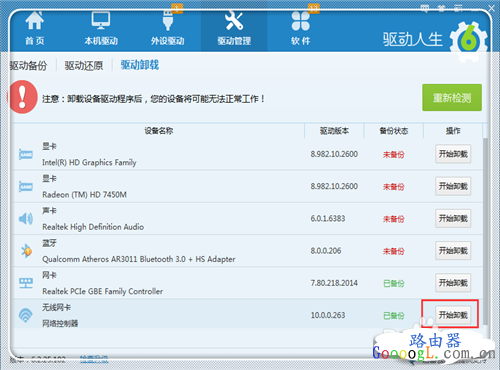Screen dimensions: 500x370
Task: Start uninstall for Realtek High Definition Audio
Action: pyautogui.click(x=453, y=218)
